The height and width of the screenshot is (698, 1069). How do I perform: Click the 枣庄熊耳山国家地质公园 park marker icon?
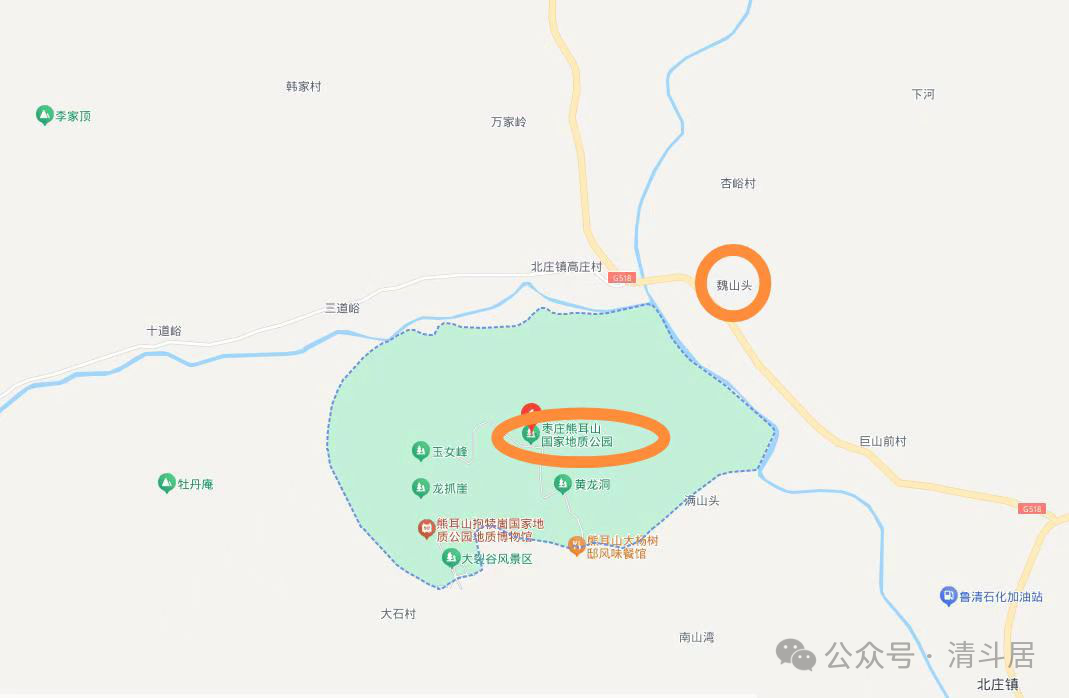coord(530,434)
